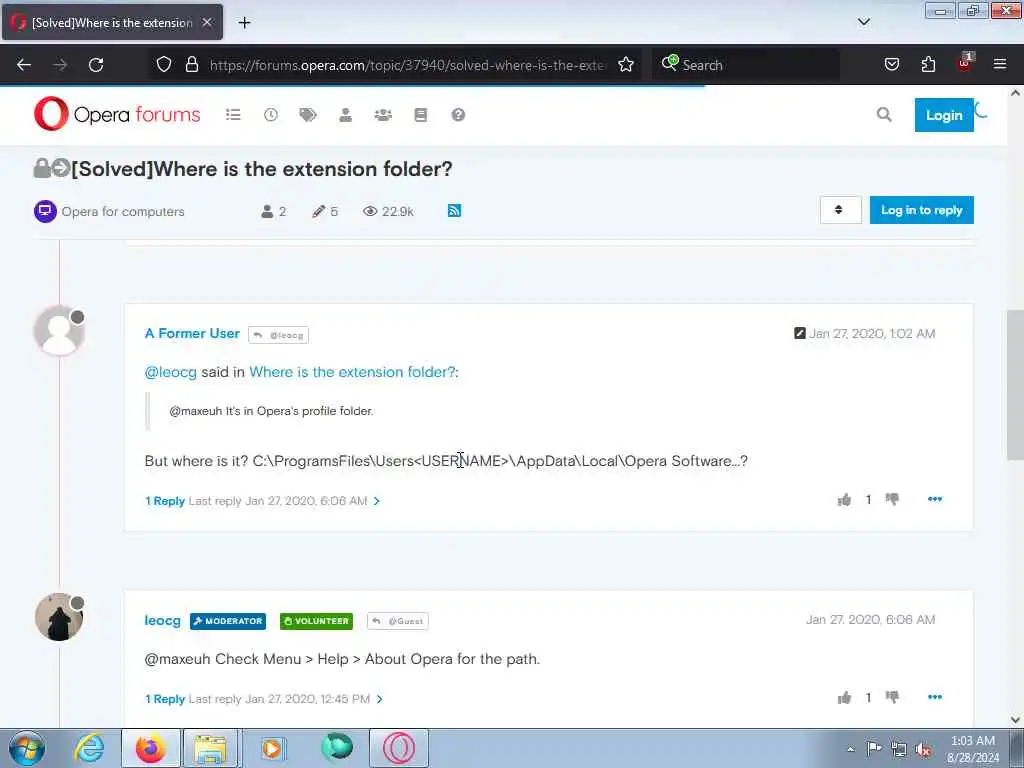Screen dimensions: 1024x768
Task: Open the topic sort dropdown button
Action: tap(840, 210)
